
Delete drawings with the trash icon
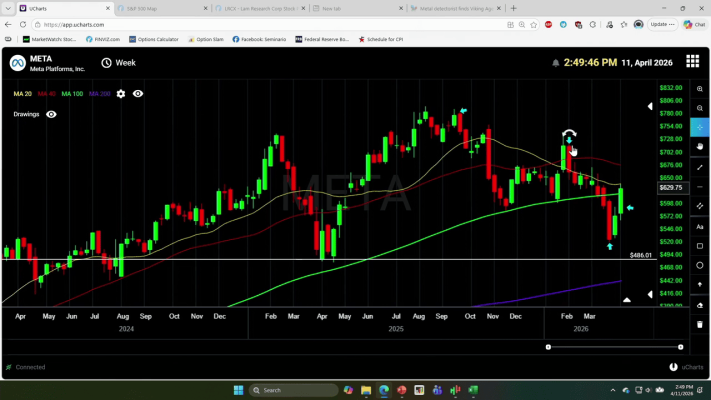click(x=700, y=324)
